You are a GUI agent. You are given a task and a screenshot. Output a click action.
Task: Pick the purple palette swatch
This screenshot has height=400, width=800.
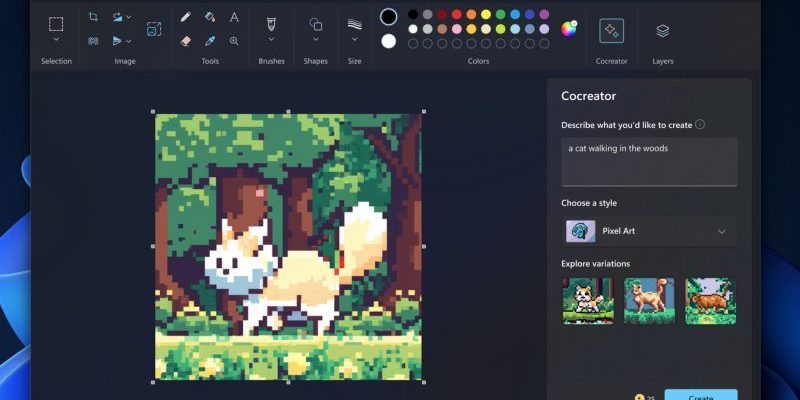point(544,14)
